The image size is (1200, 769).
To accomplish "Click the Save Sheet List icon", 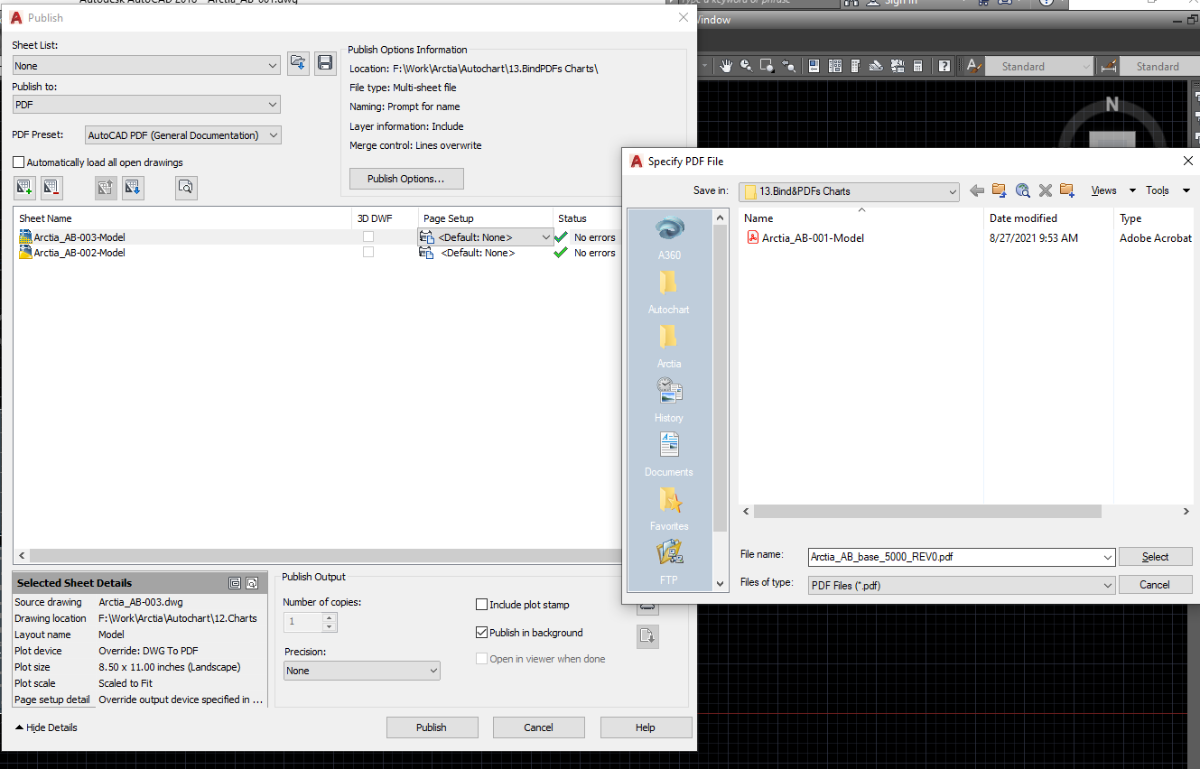I will [x=325, y=64].
